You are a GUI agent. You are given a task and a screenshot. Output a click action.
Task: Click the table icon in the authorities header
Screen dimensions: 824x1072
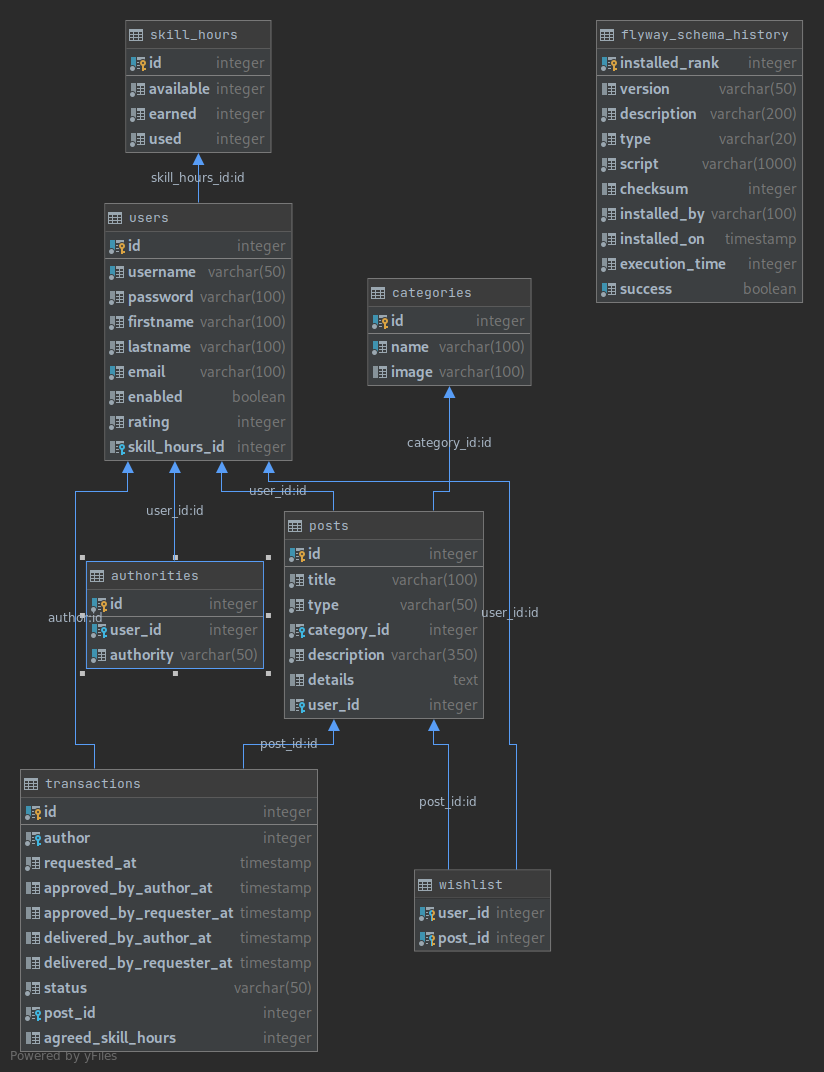click(96, 575)
